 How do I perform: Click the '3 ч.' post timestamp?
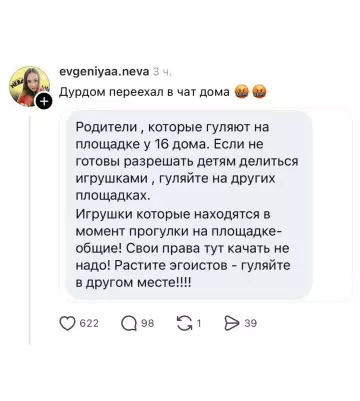coord(162,72)
